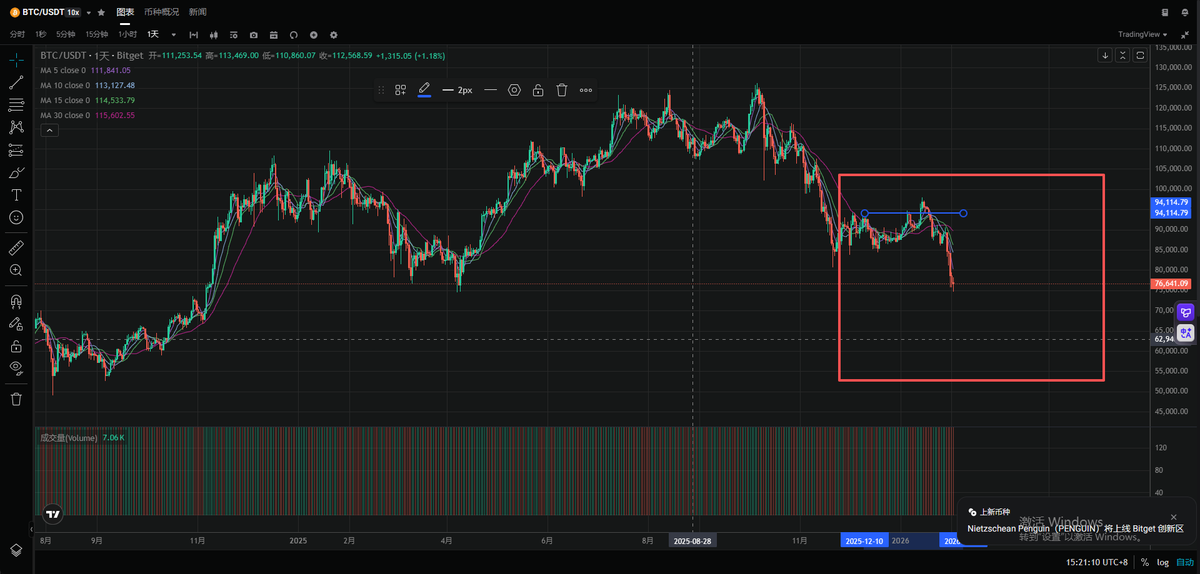Open the object tree layers icon
The height and width of the screenshot is (574, 1200).
16,551
